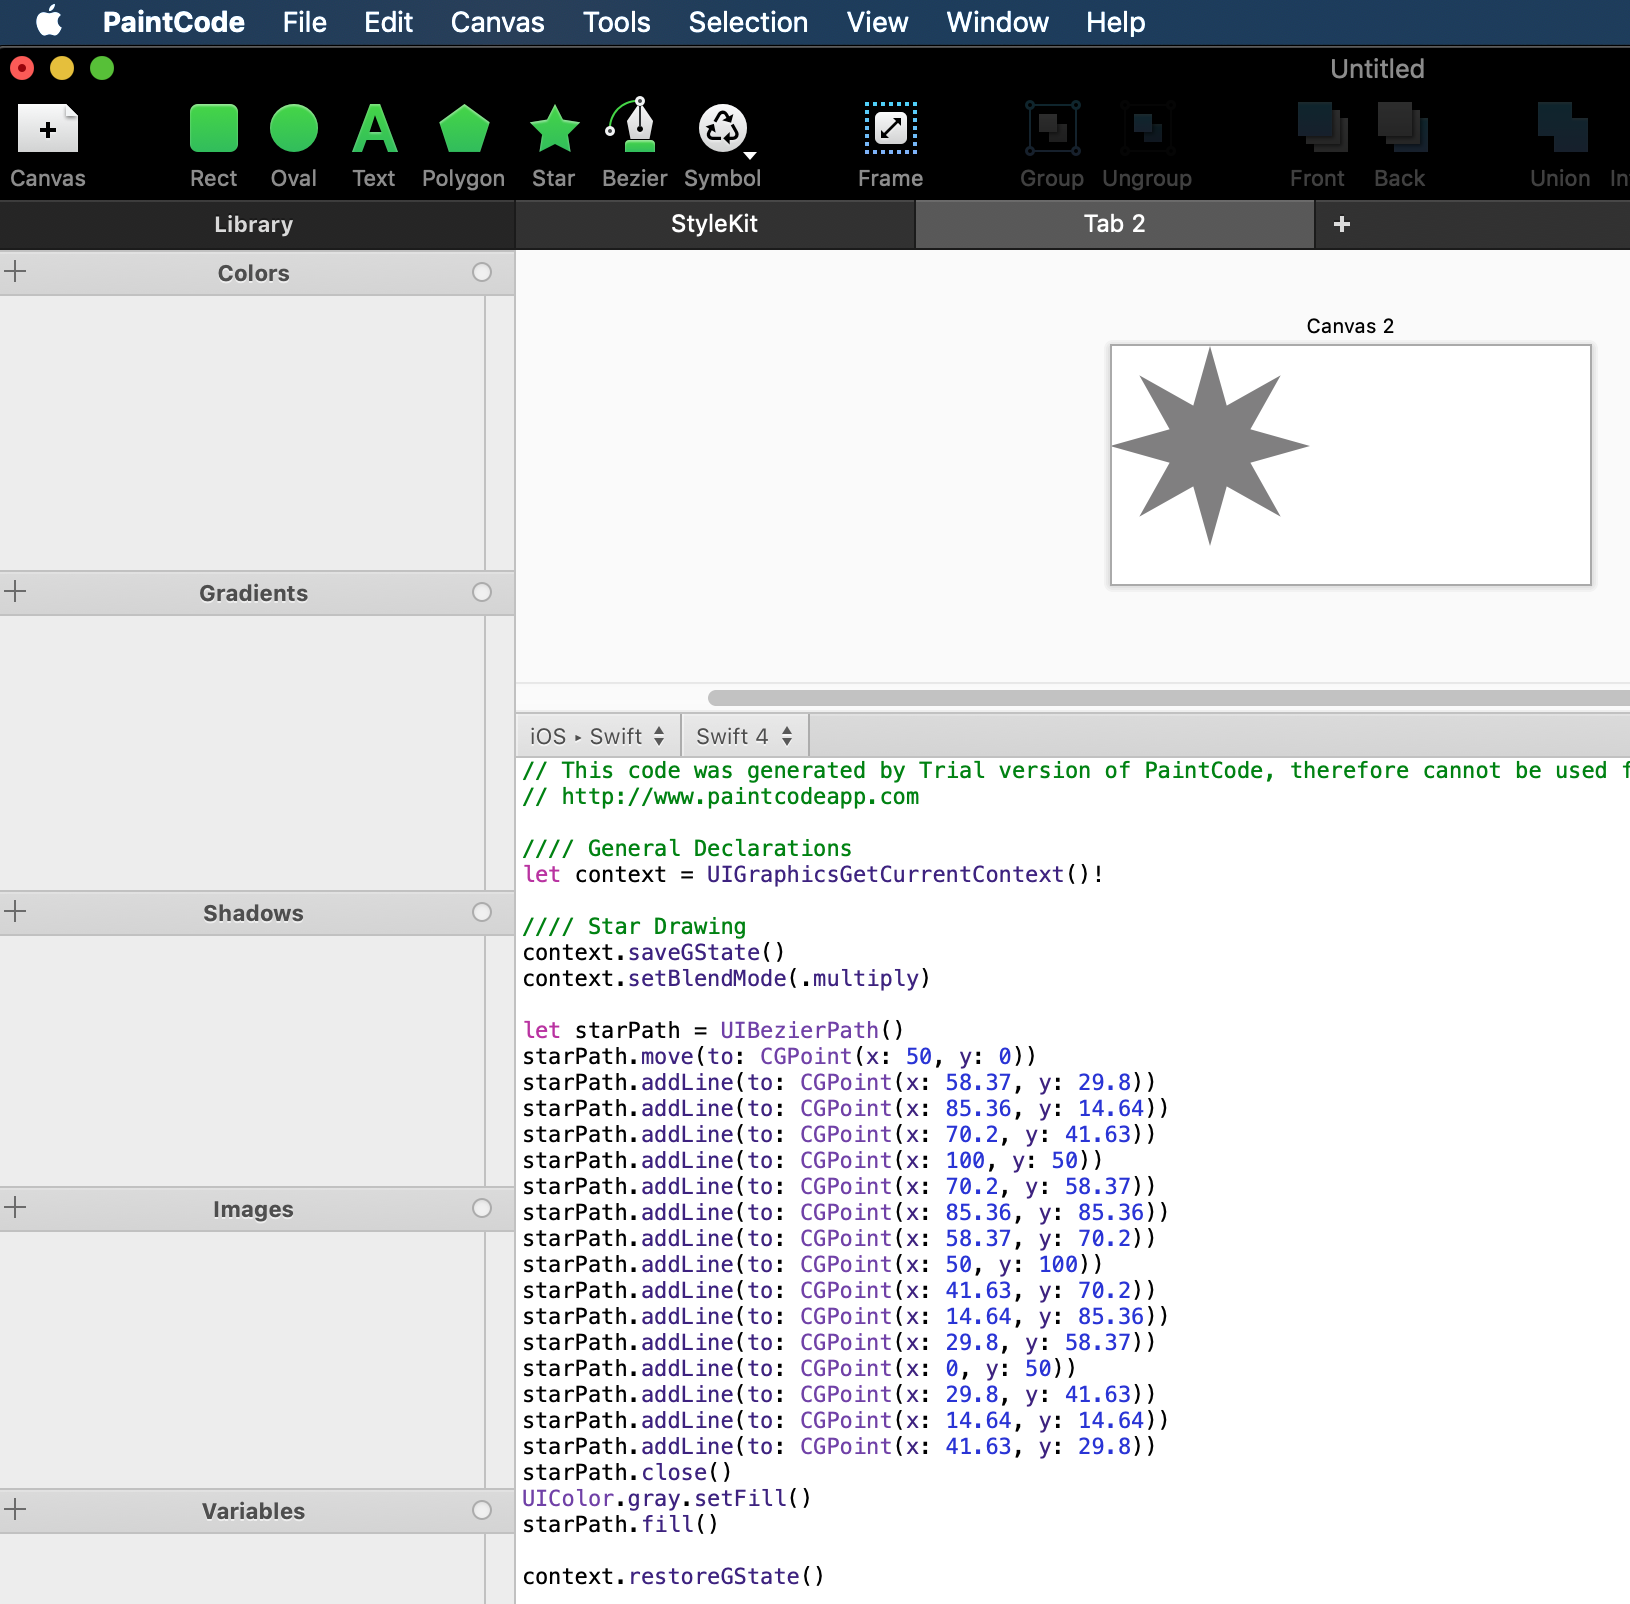
Task: Open the View menu
Action: 877,22
